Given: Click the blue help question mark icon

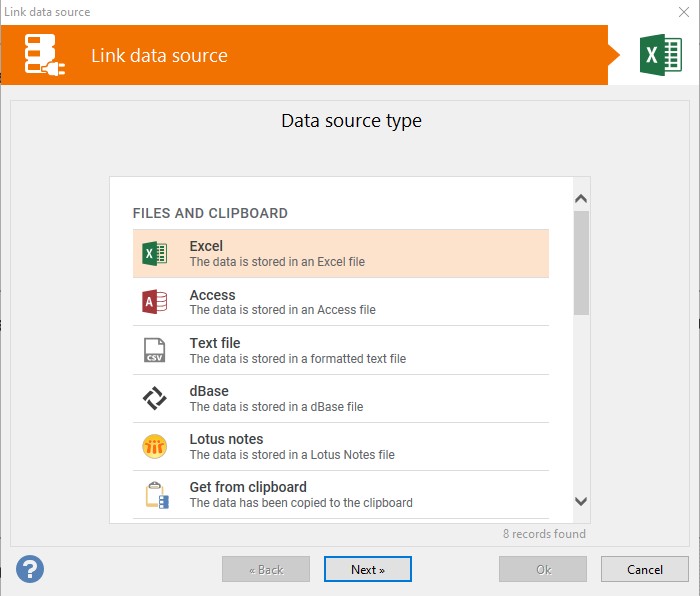Looking at the screenshot, I should [x=30, y=569].
